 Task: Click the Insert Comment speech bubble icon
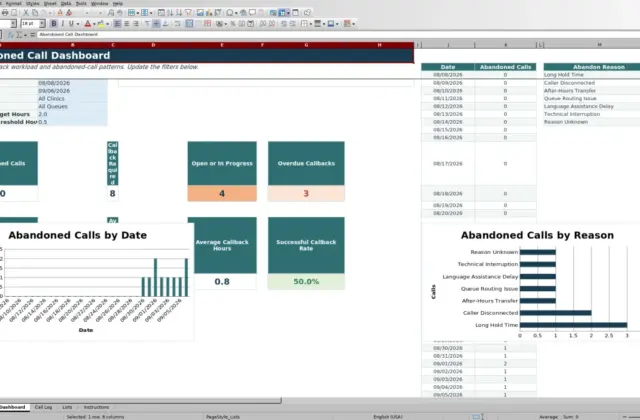coord(252,13)
